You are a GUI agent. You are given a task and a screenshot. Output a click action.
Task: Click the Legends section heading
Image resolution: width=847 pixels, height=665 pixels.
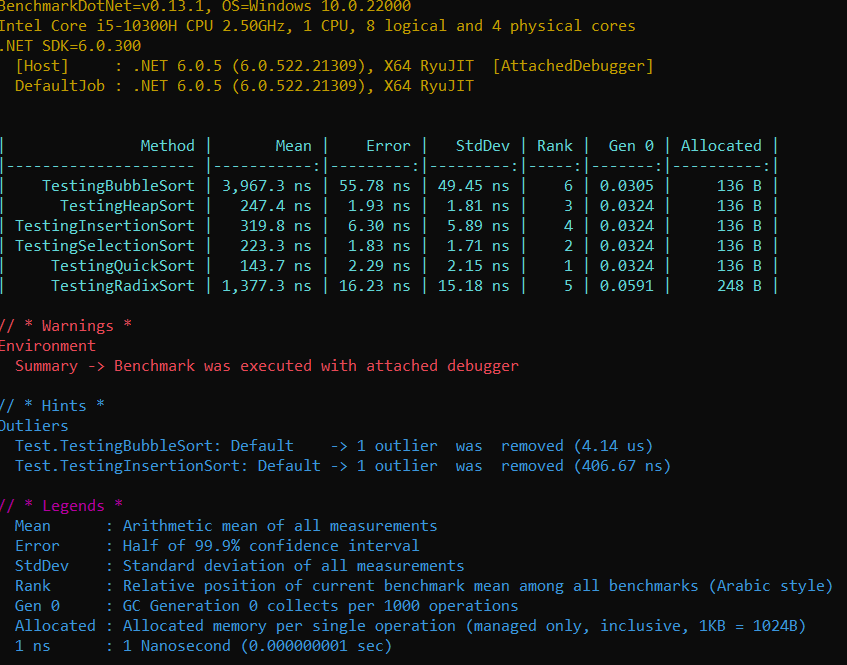(x=61, y=506)
